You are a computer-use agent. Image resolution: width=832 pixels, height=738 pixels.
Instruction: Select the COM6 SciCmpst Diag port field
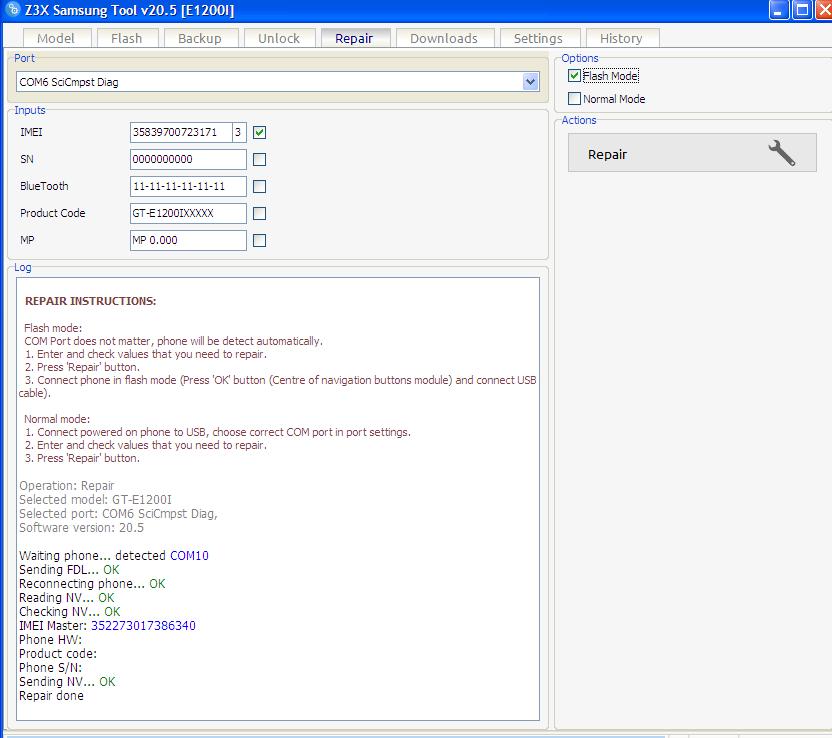pos(278,82)
